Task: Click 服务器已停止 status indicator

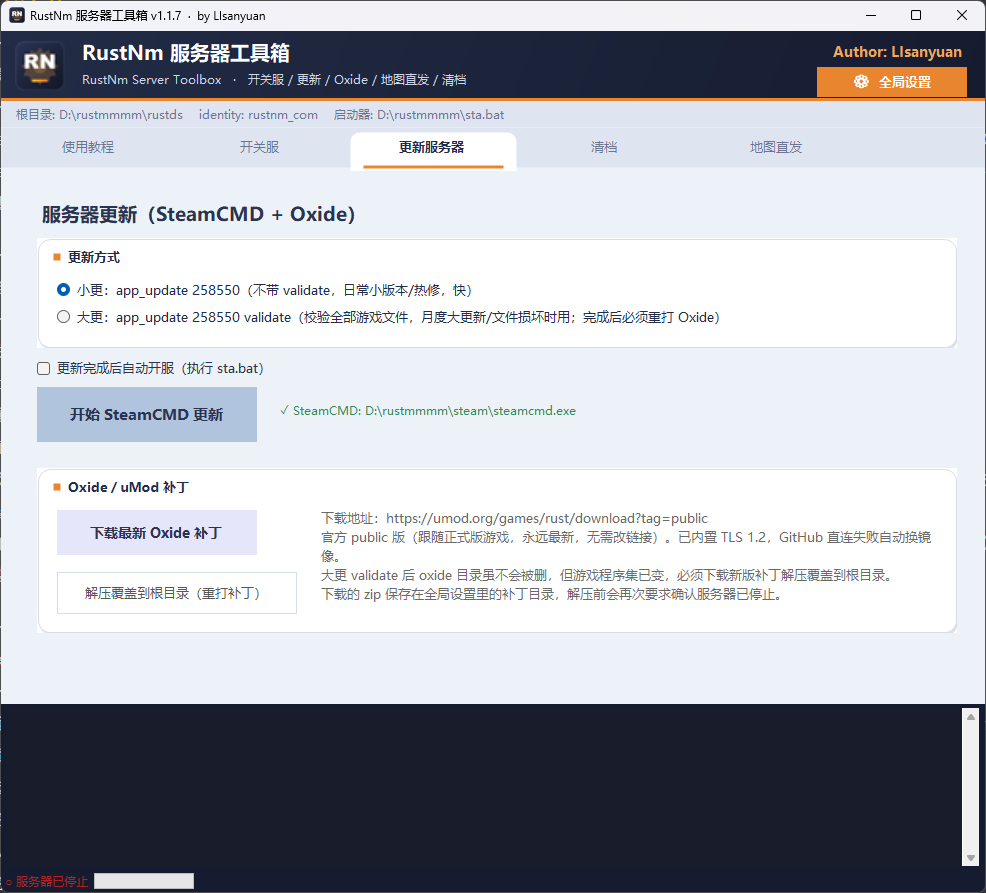Action: (x=47, y=882)
